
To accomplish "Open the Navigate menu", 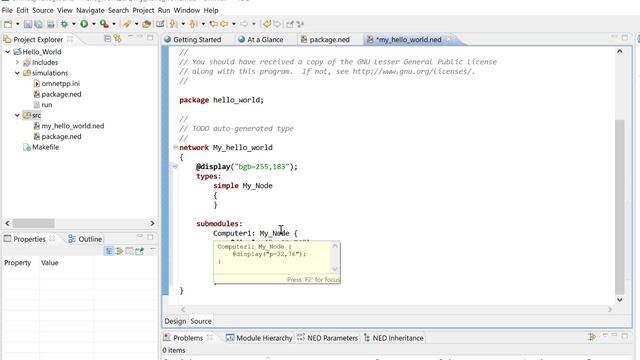I will tap(90, 10).
